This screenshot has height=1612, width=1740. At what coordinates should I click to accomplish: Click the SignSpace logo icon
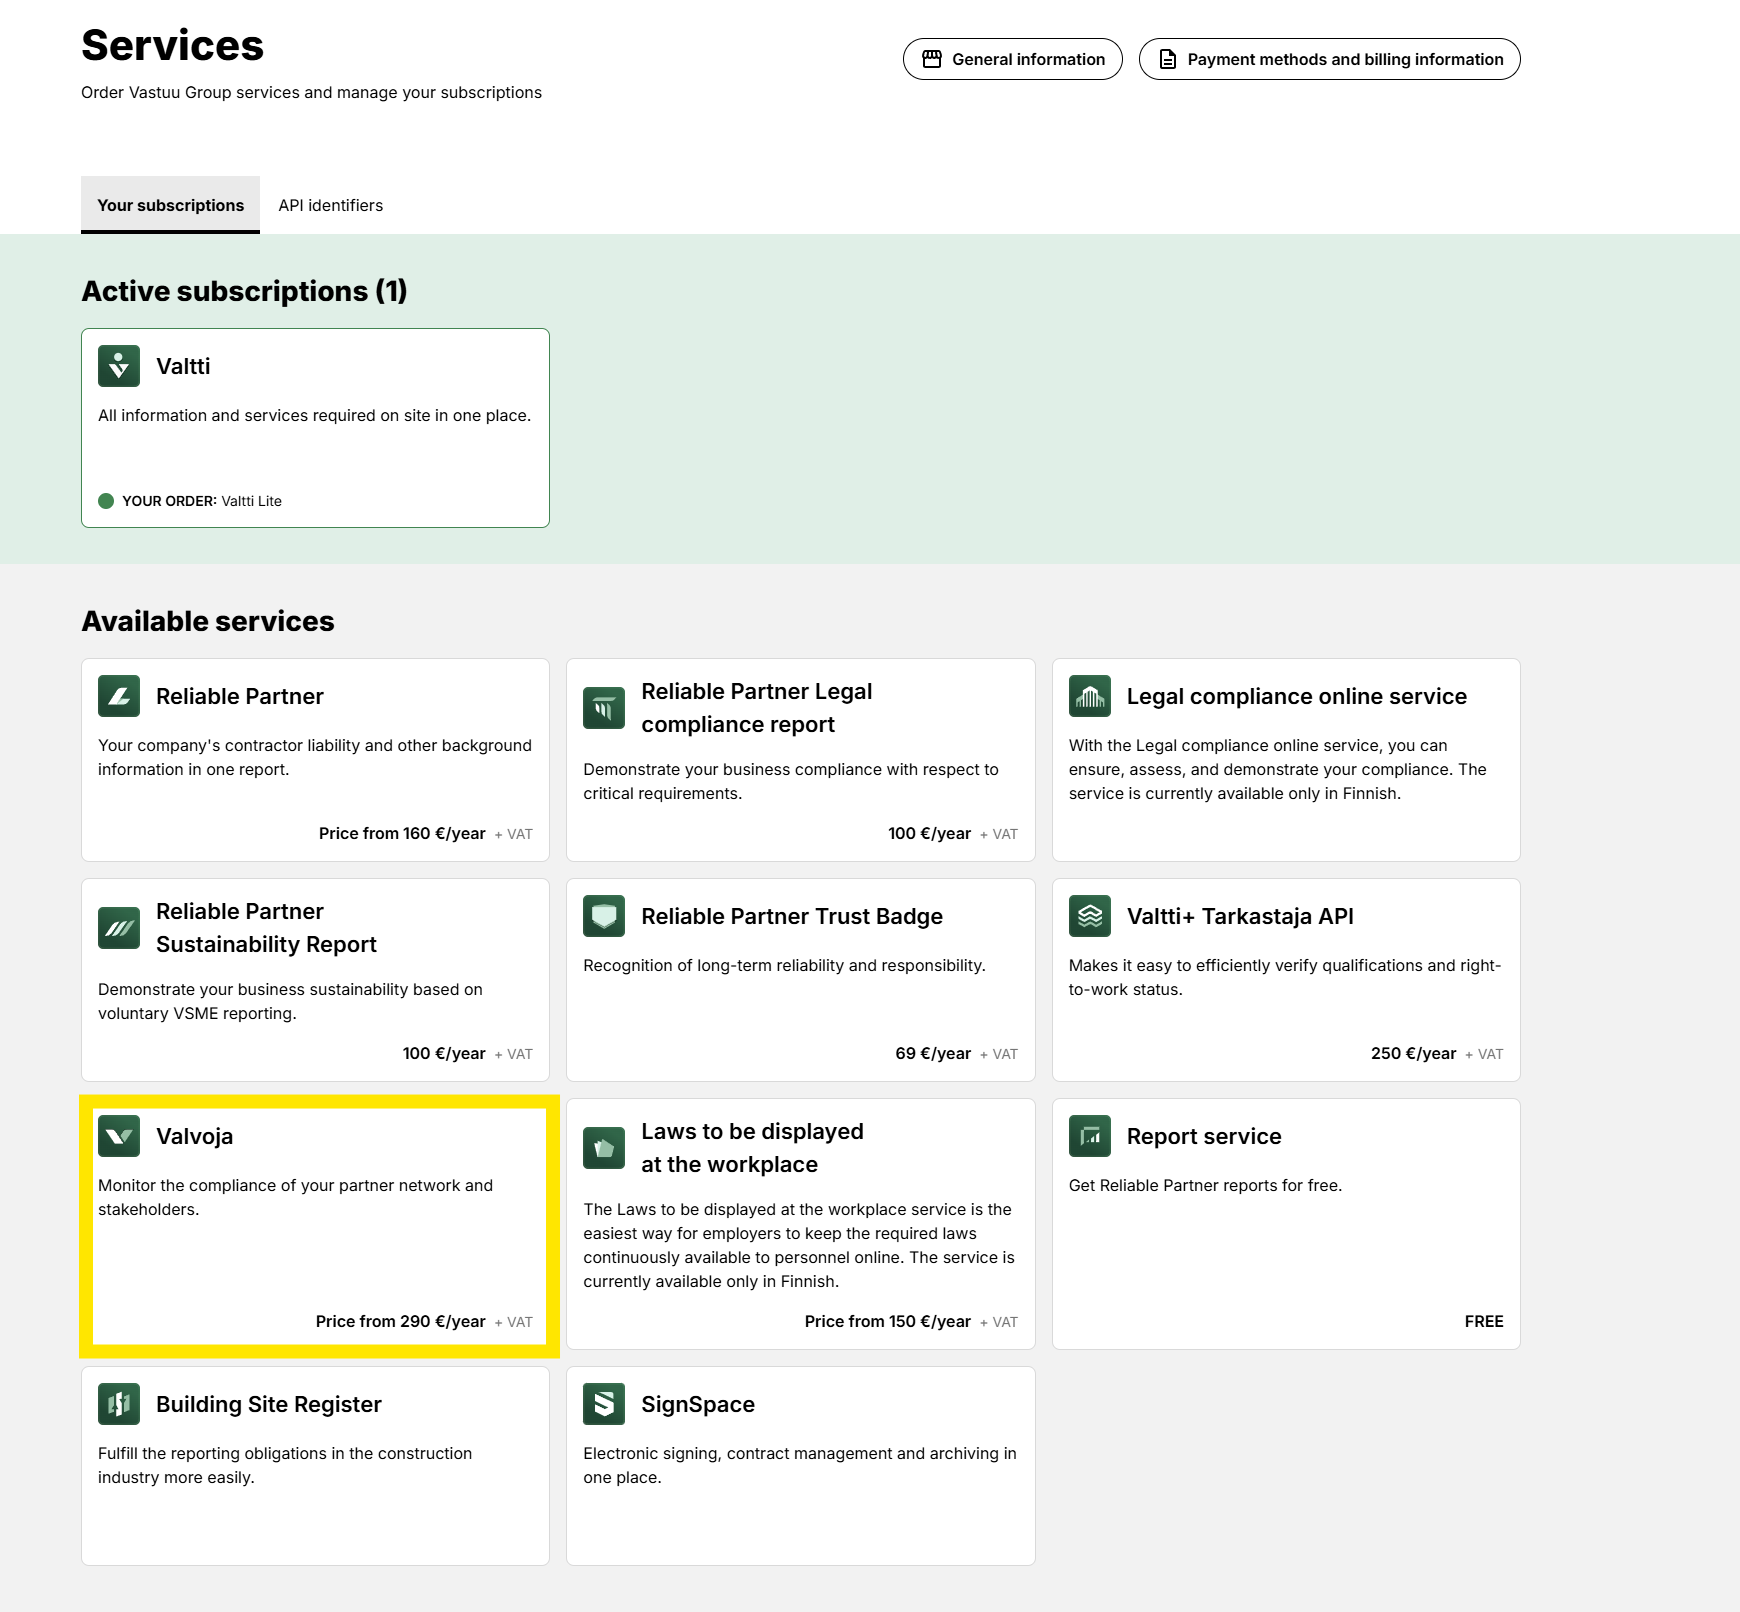pyautogui.click(x=604, y=1404)
